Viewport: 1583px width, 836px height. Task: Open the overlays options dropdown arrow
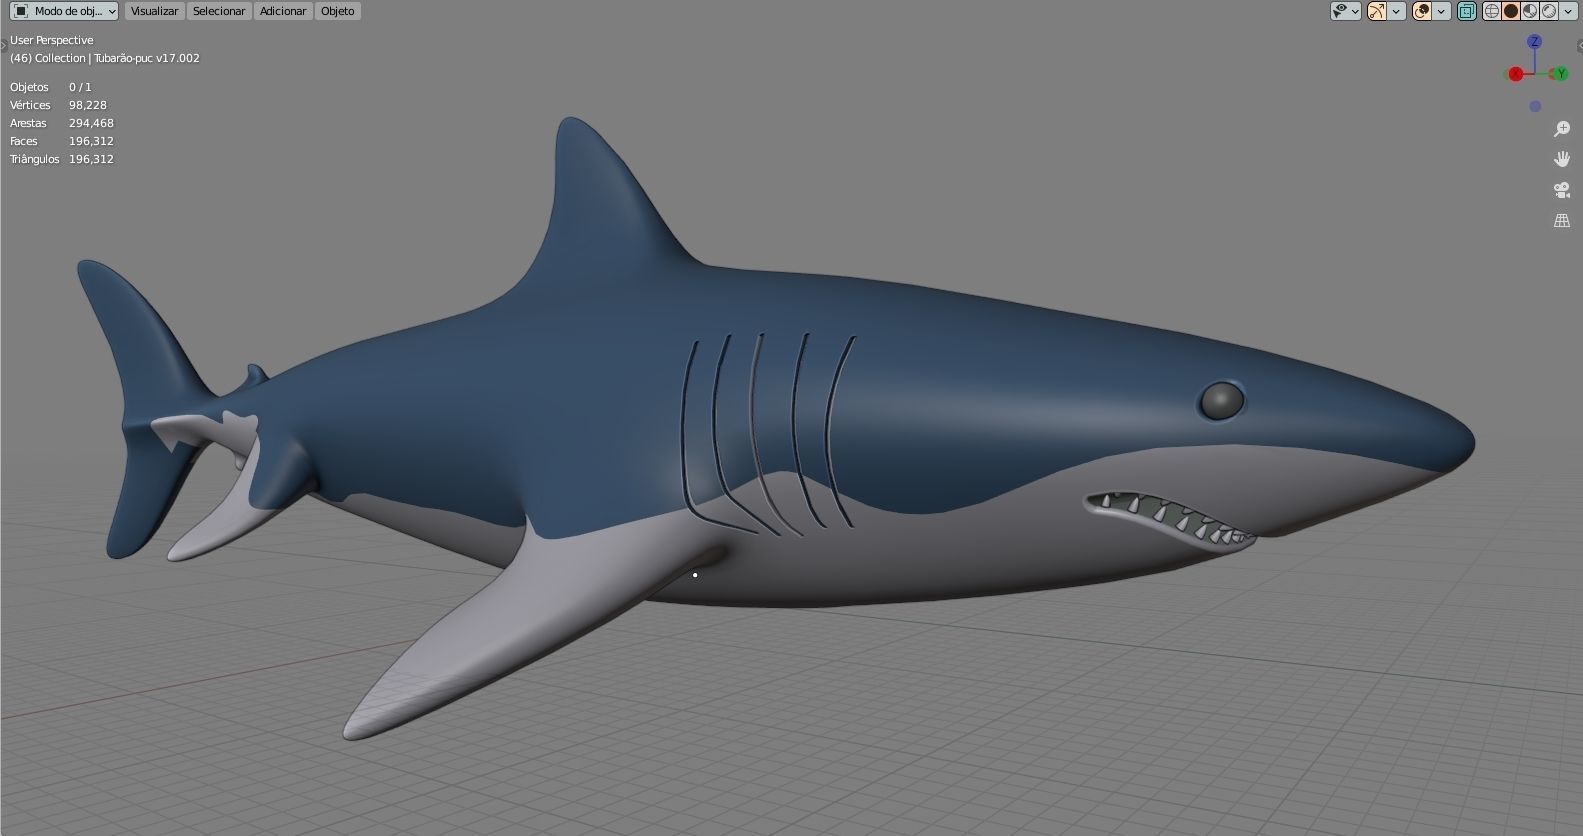(x=1441, y=11)
